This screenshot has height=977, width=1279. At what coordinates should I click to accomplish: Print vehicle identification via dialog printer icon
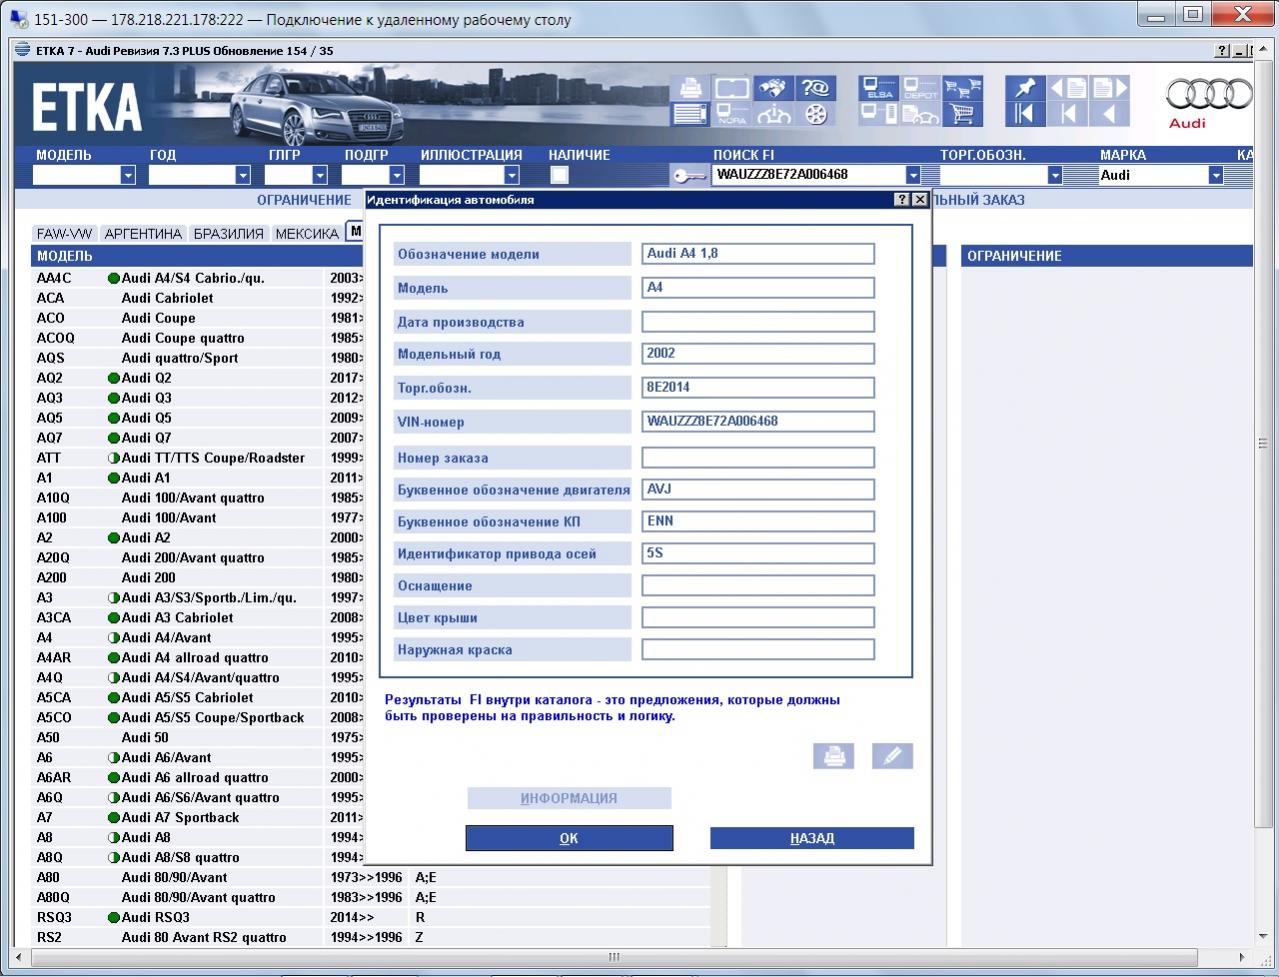(833, 756)
